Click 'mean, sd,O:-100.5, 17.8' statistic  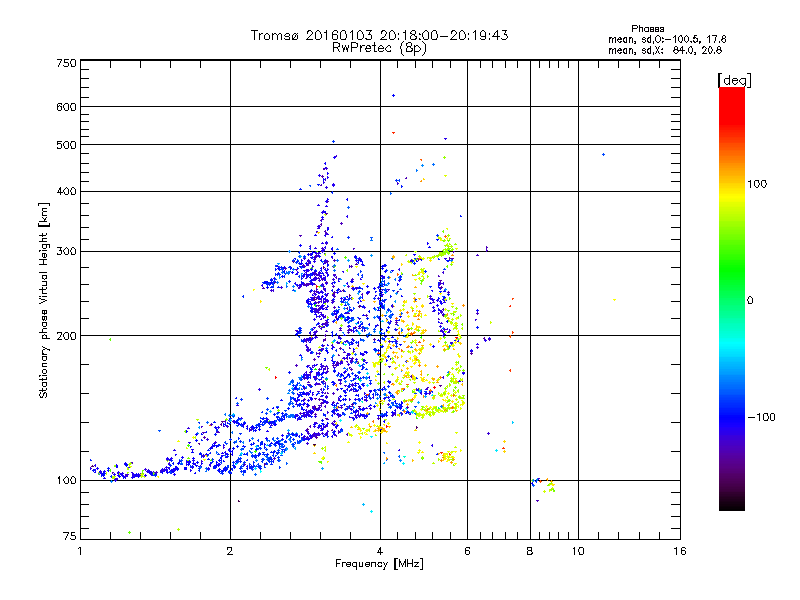coord(667,39)
